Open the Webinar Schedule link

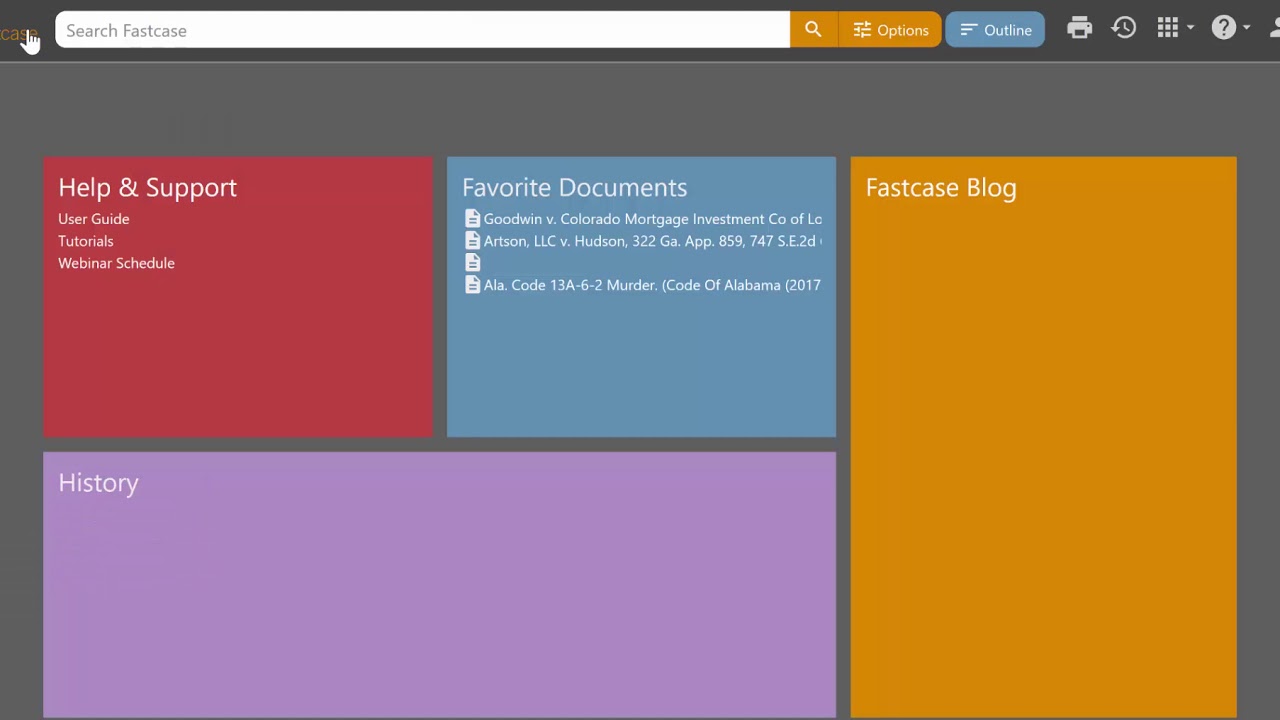click(116, 263)
